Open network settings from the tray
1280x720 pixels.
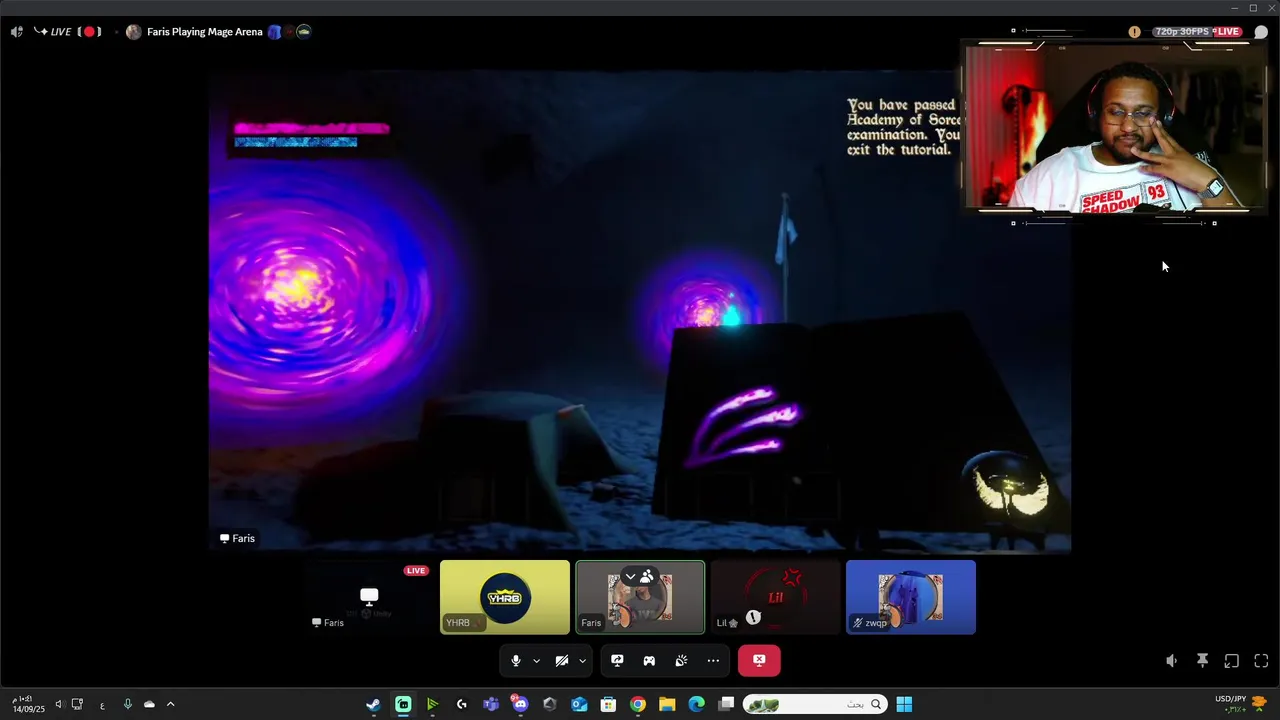click(x=77, y=704)
